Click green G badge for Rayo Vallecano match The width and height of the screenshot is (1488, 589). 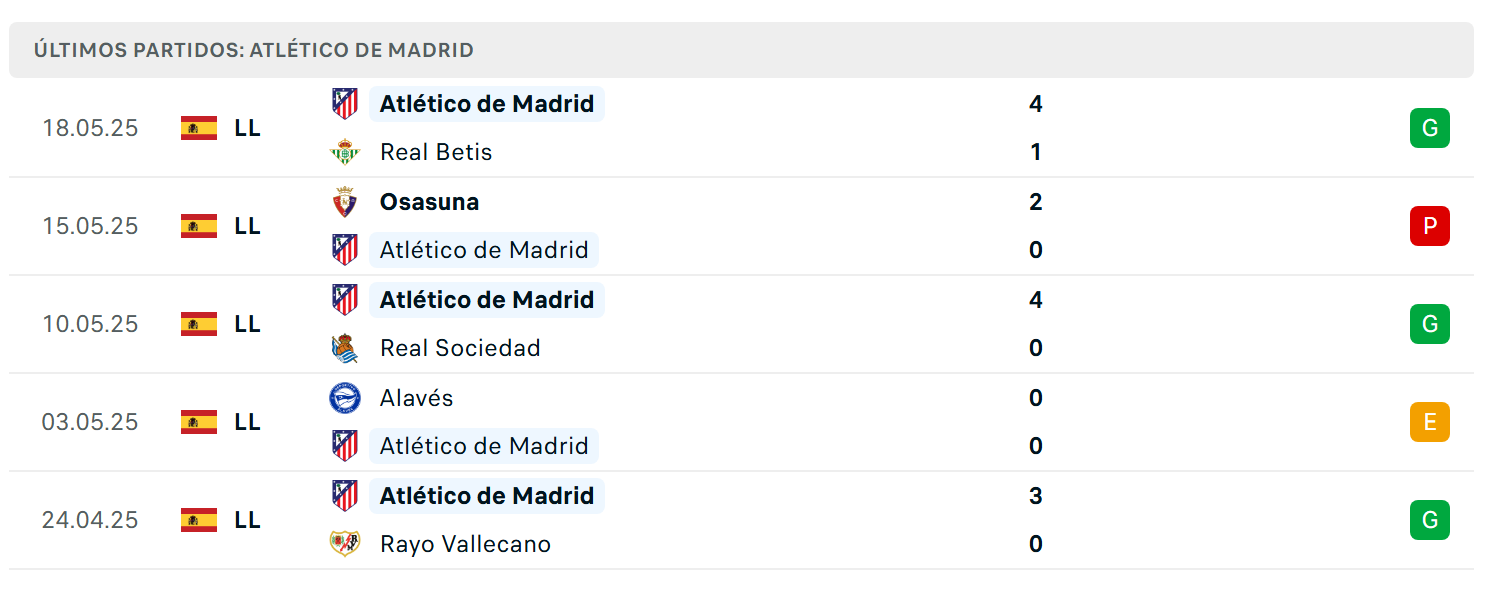coord(1429,520)
